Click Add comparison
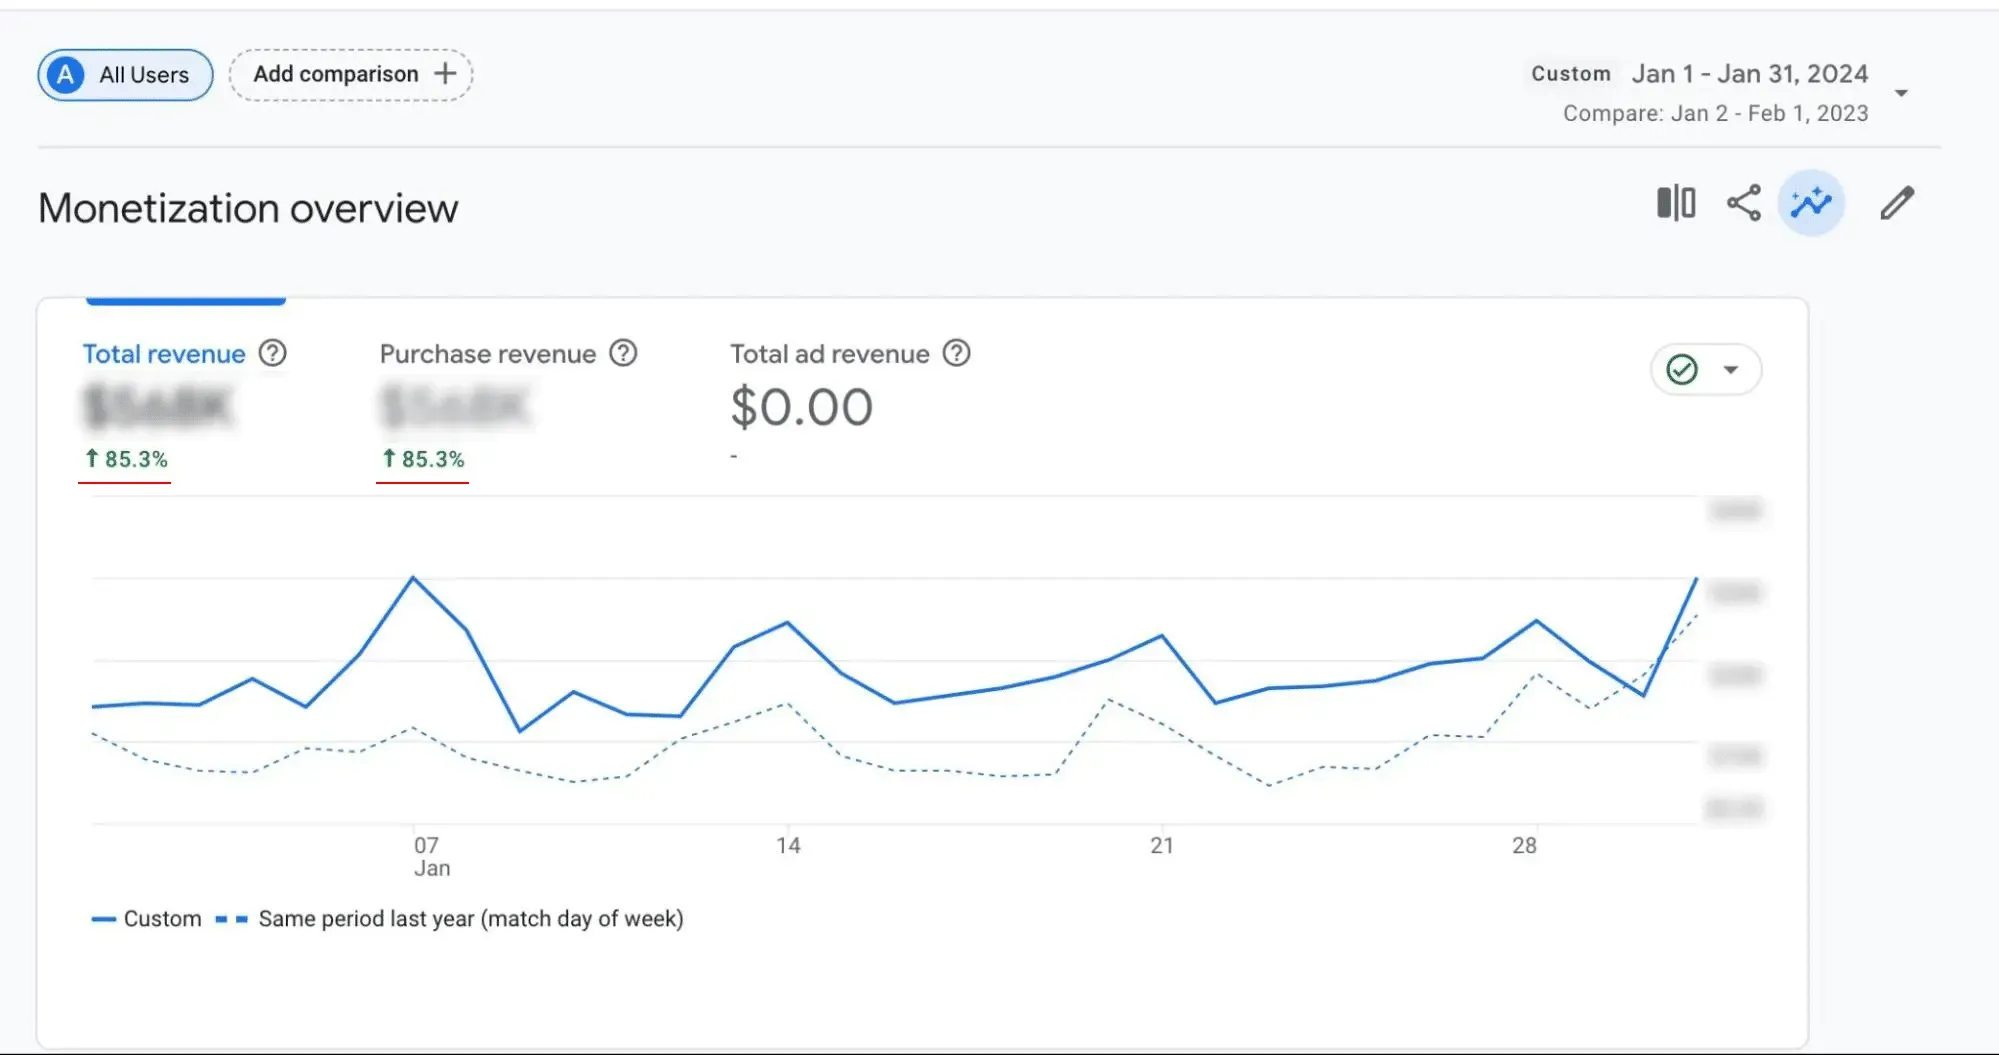 pos(351,73)
